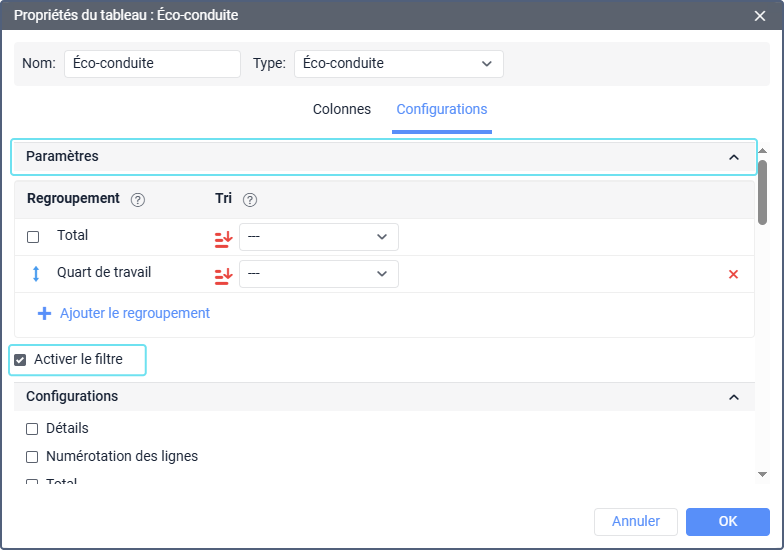
Task: Enable Numérotation des lignes checkbox
Action: pos(32,457)
